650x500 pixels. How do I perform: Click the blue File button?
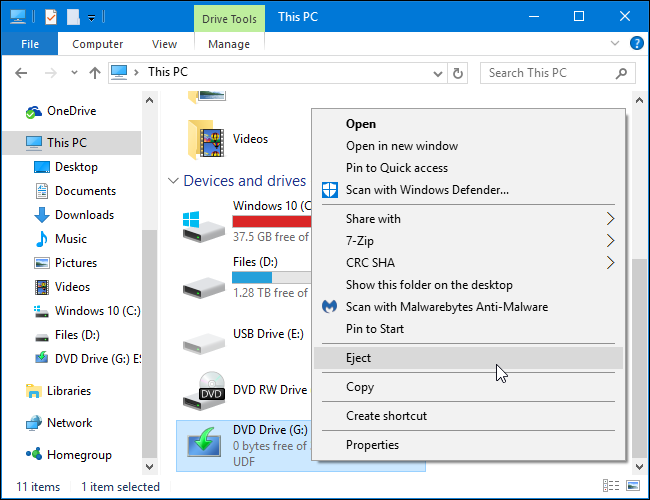pyautogui.click(x=29, y=44)
